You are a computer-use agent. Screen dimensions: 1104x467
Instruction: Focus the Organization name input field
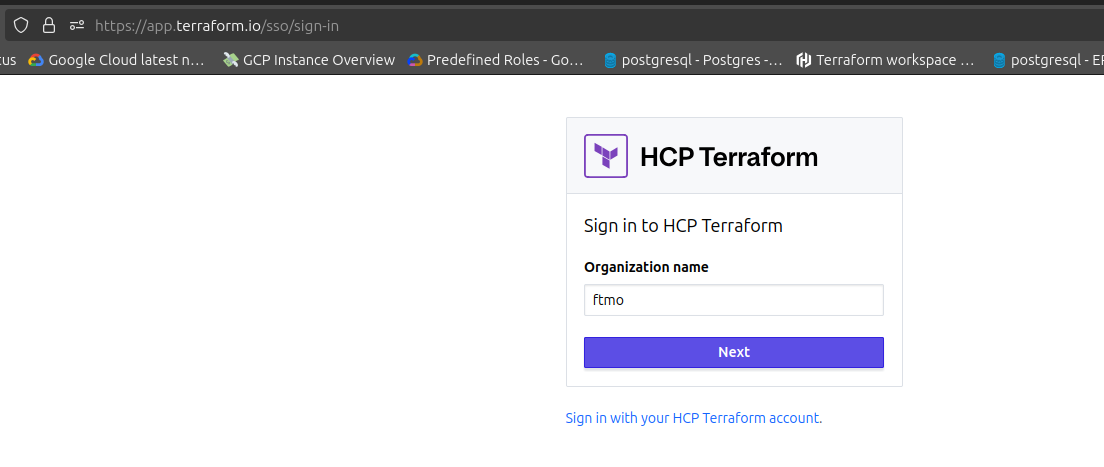coord(733,300)
